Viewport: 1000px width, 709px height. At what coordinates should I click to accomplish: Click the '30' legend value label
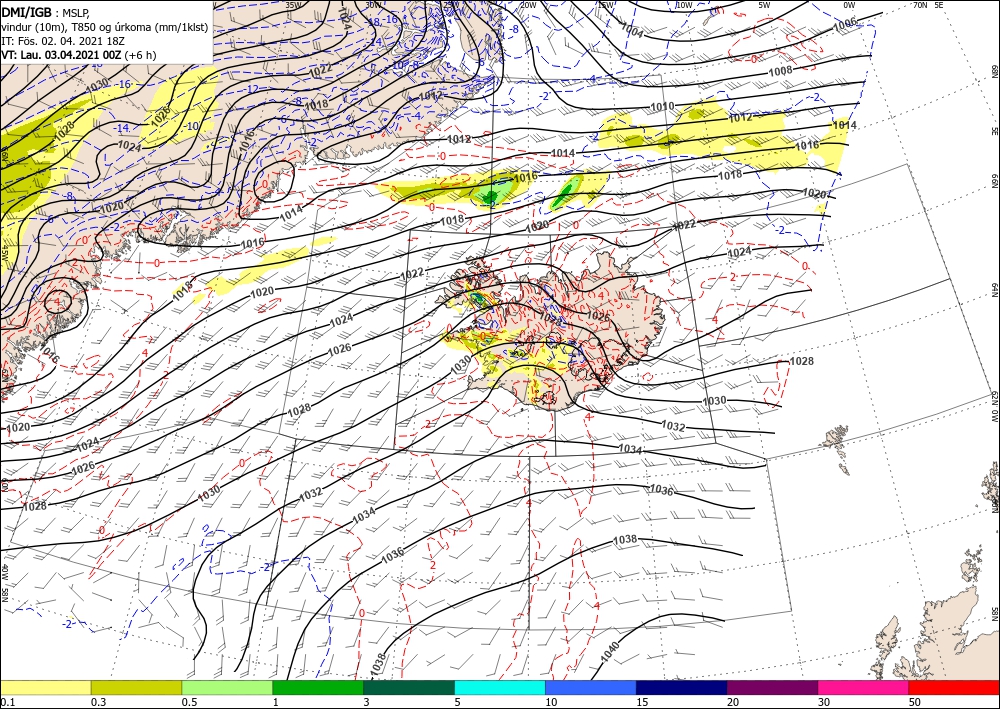pyautogui.click(x=824, y=702)
